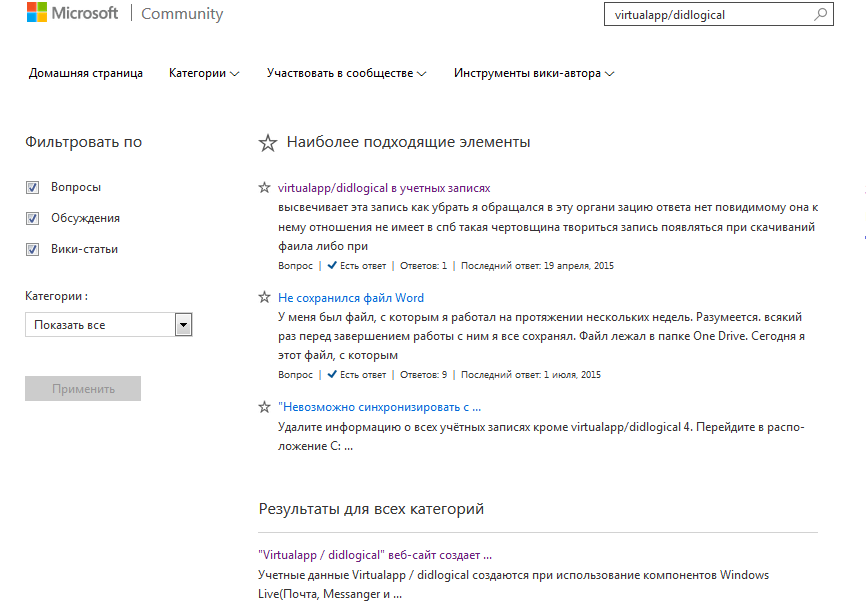Star the virtualapp/didlogical accounts question

coord(265,188)
